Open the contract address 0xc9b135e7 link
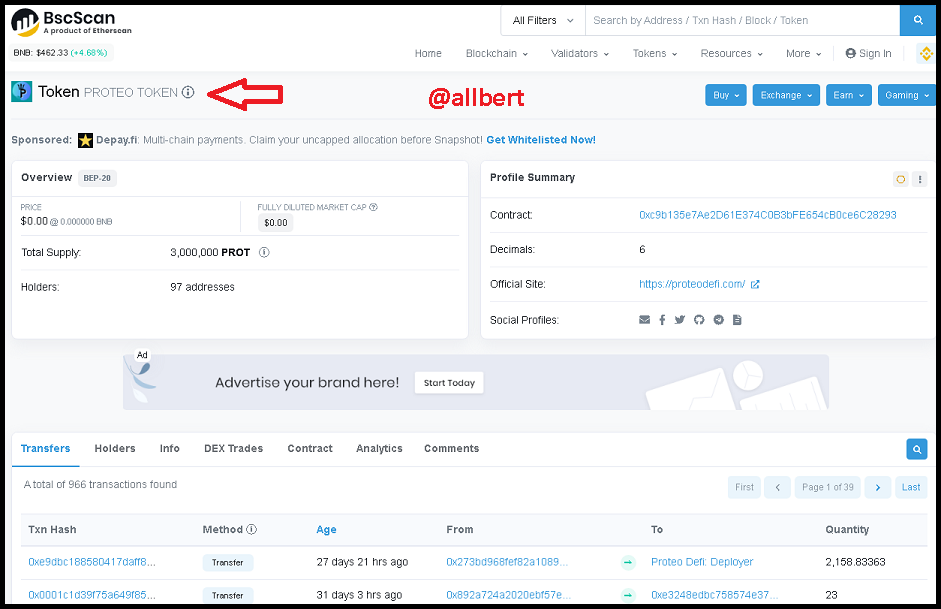The image size is (941, 609). (x=768, y=215)
